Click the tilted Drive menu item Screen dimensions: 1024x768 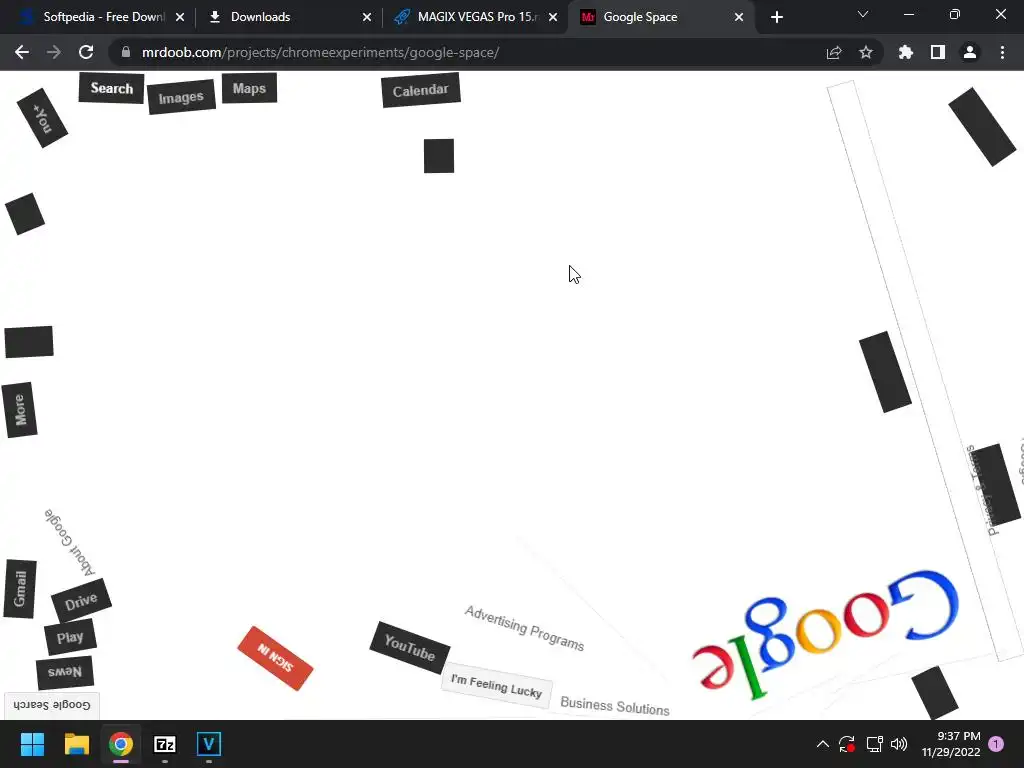[x=81, y=601]
